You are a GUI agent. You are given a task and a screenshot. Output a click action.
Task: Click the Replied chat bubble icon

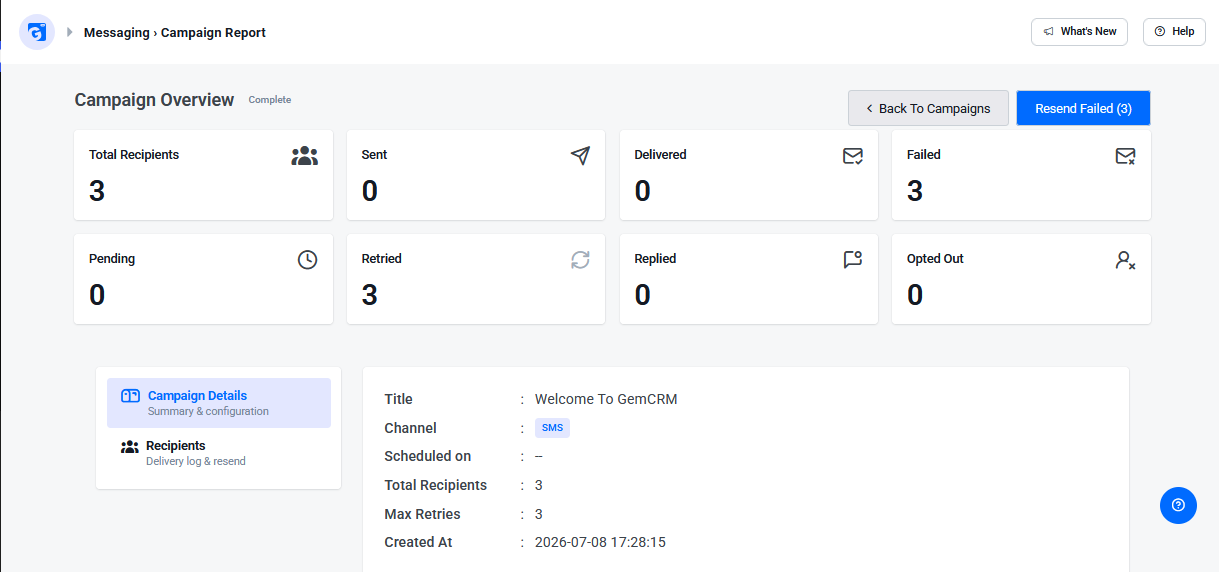point(853,259)
